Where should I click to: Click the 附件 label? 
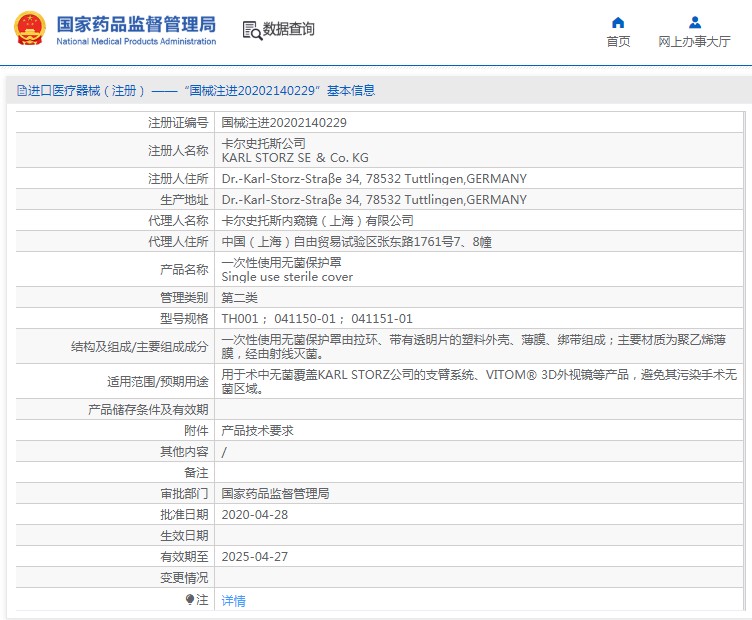pyautogui.click(x=196, y=431)
